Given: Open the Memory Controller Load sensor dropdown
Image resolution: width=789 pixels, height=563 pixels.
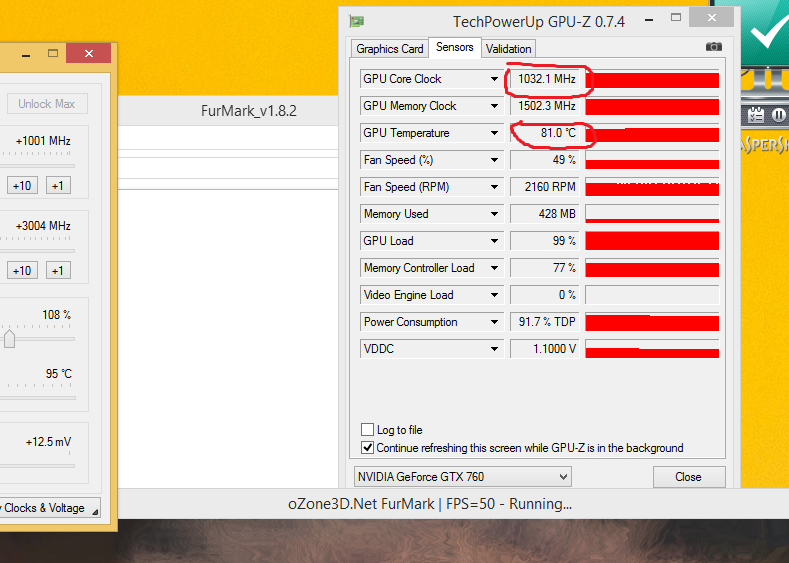Looking at the screenshot, I should point(494,268).
